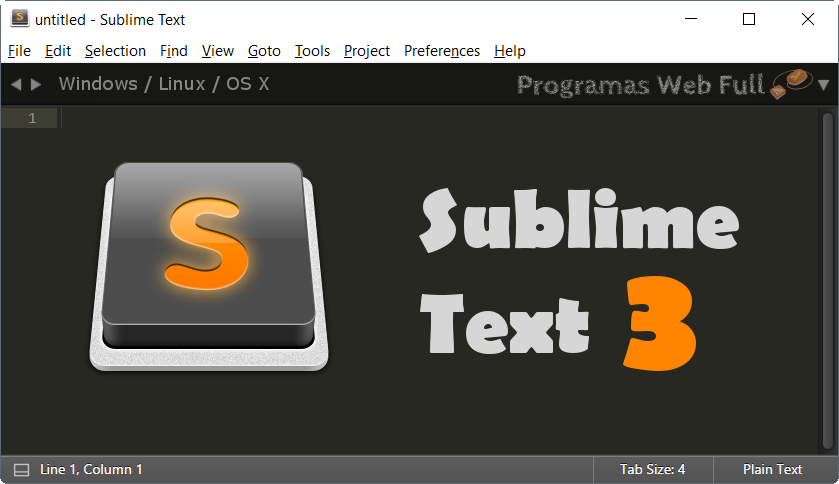Open the Plain Text syntax selector
This screenshot has width=839, height=484.
click(x=772, y=470)
